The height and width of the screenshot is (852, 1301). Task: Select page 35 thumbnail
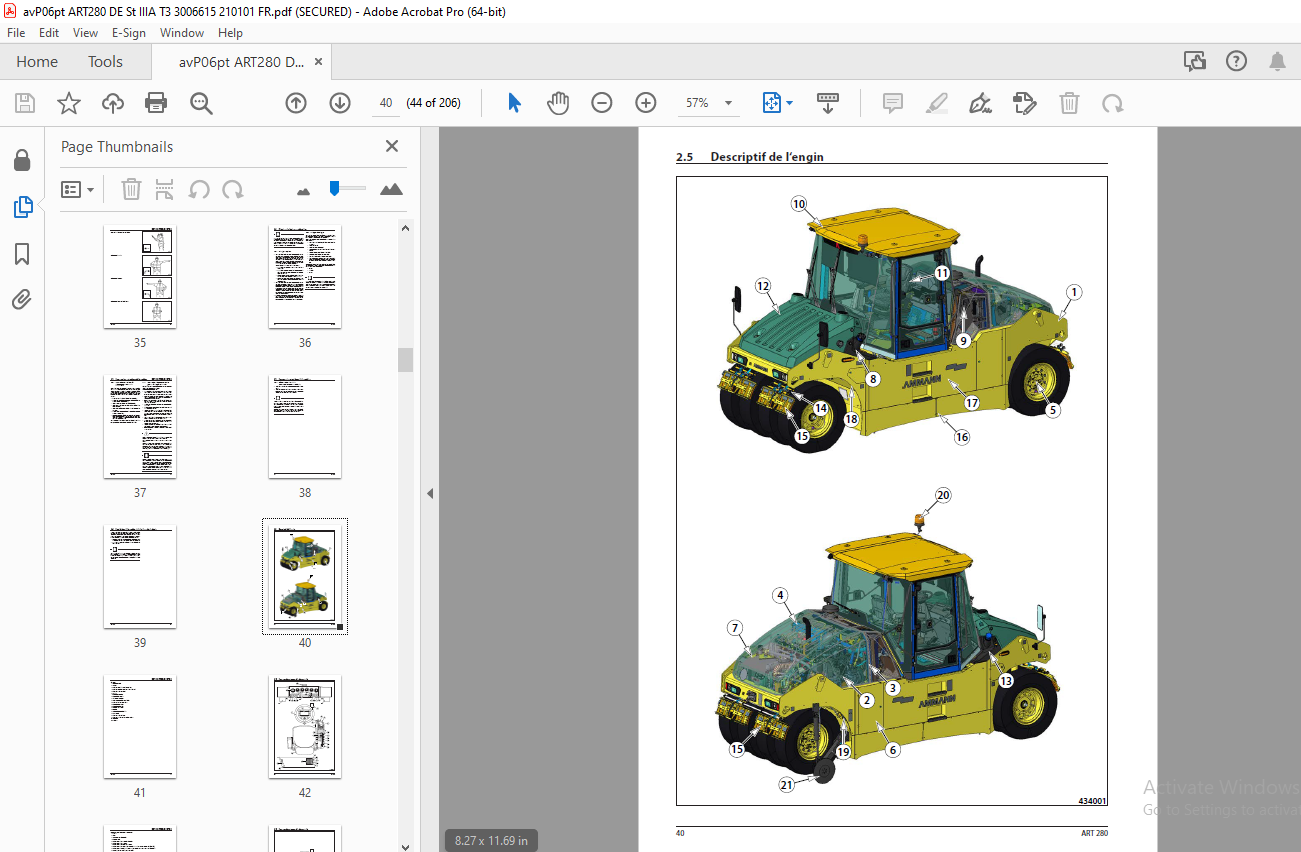(140, 276)
